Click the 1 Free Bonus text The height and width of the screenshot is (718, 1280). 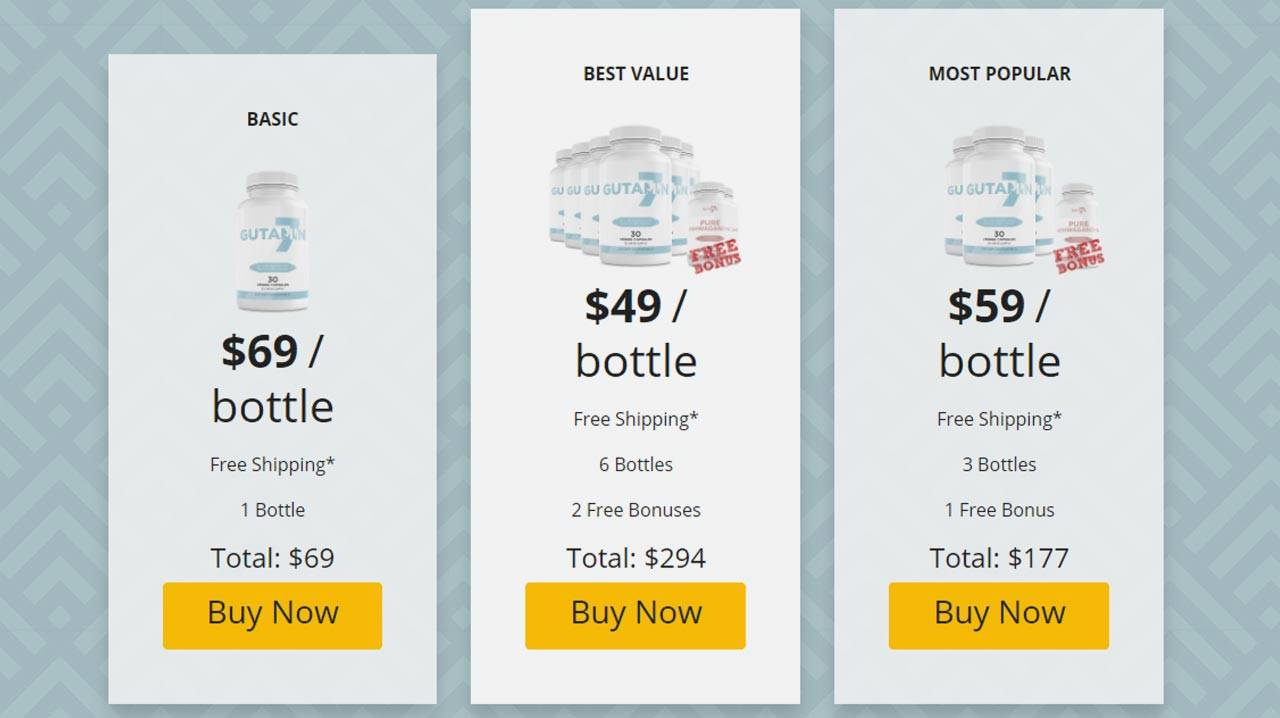click(999, 510)
